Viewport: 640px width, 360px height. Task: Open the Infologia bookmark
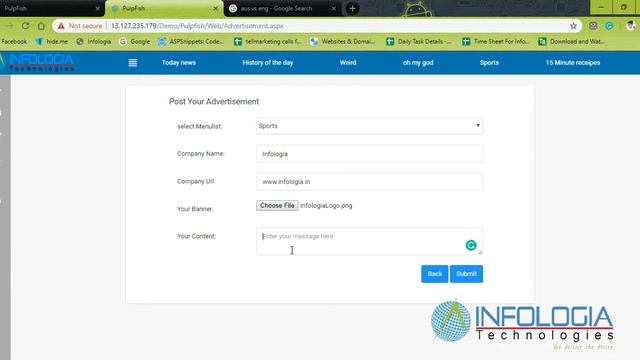point(93,41)
